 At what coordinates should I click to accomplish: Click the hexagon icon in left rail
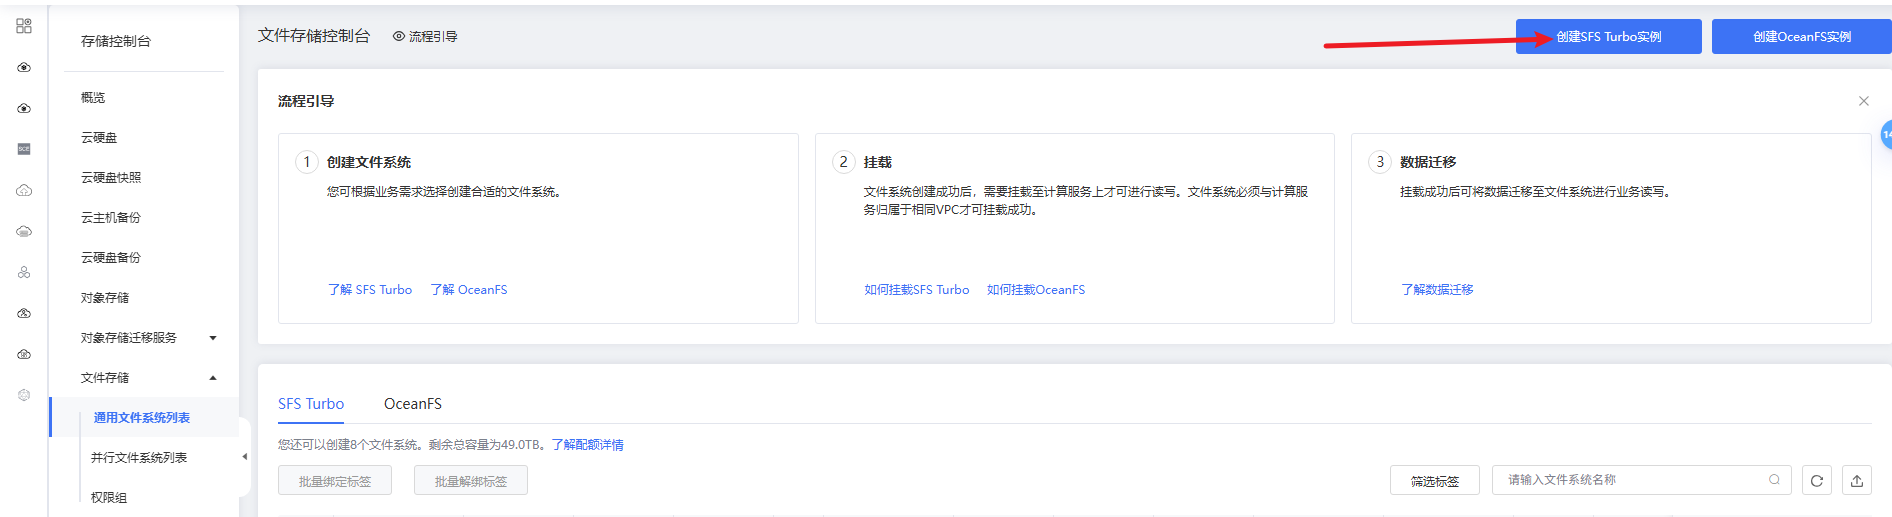coord(24,395)
